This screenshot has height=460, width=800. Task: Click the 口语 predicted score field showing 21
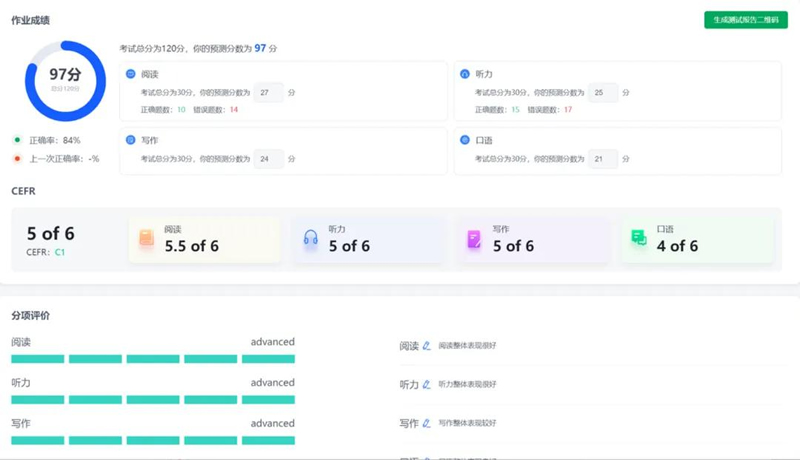point(603,158)
